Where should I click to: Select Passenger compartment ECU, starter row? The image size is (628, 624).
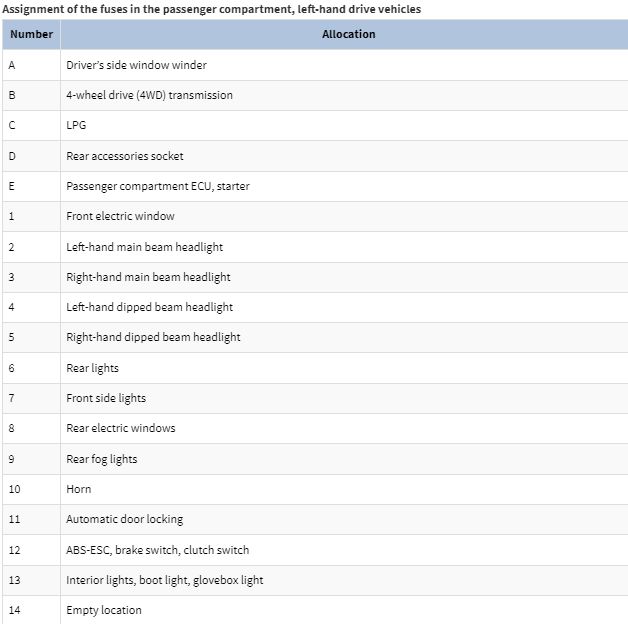(158, 186)
